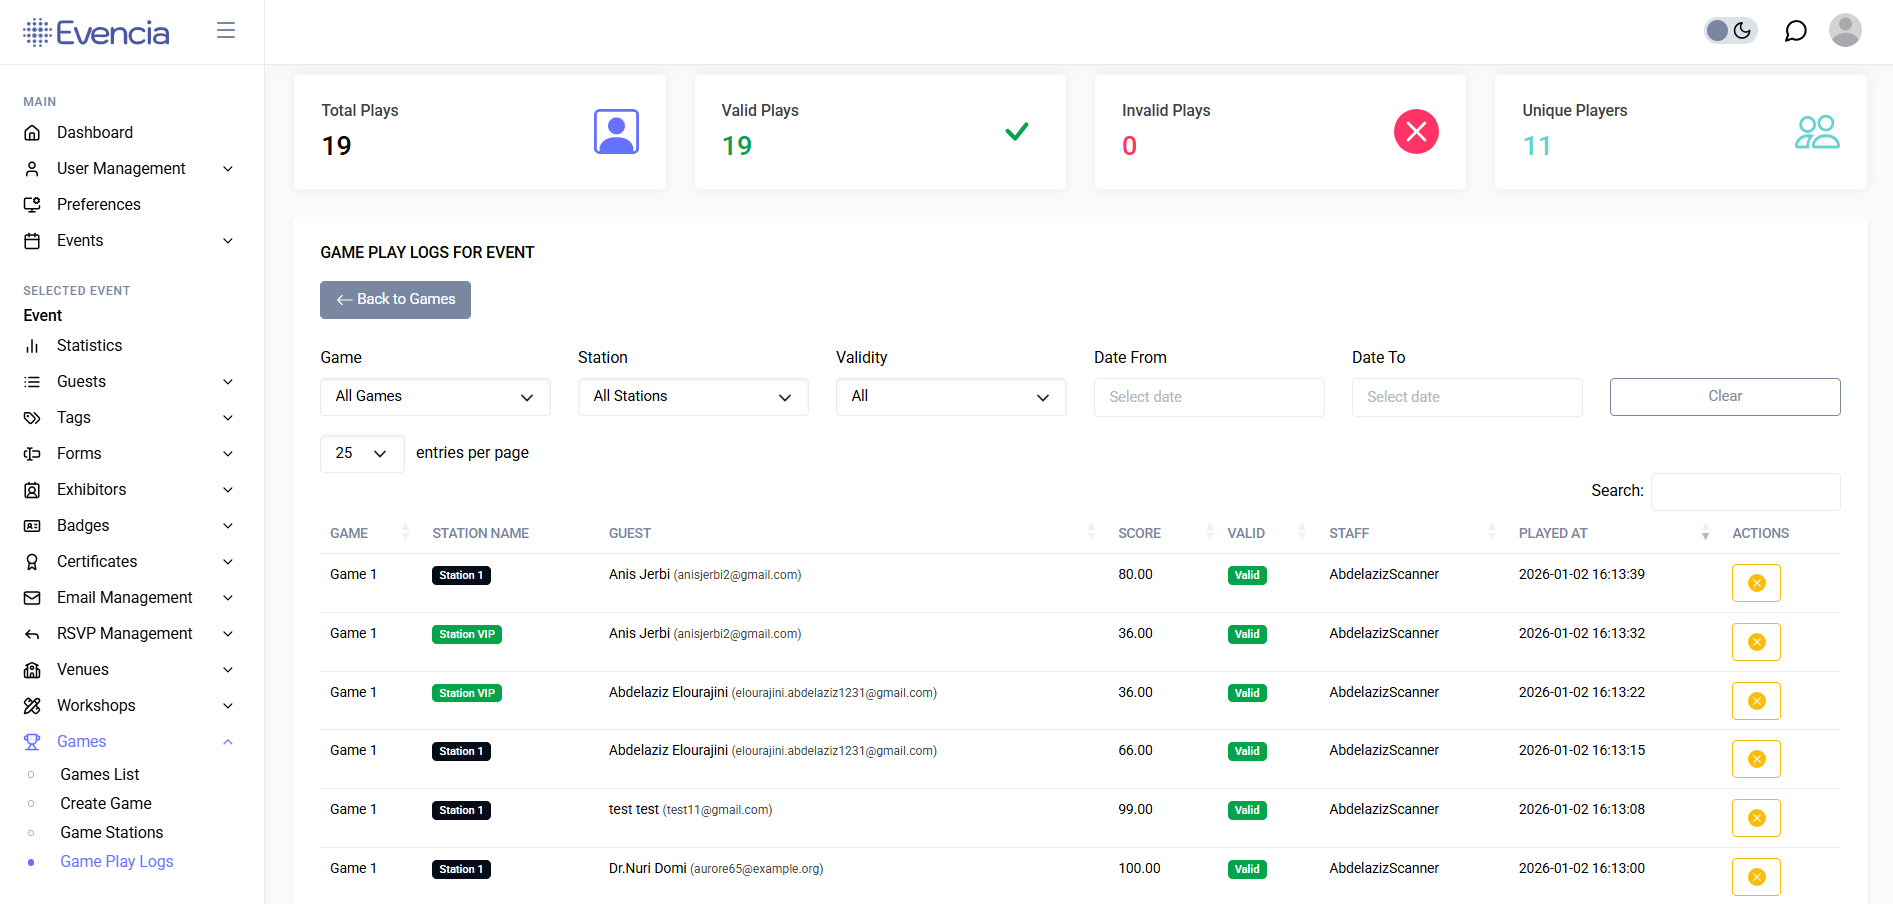Click the Statistics bar chart icon

(33, 345)
